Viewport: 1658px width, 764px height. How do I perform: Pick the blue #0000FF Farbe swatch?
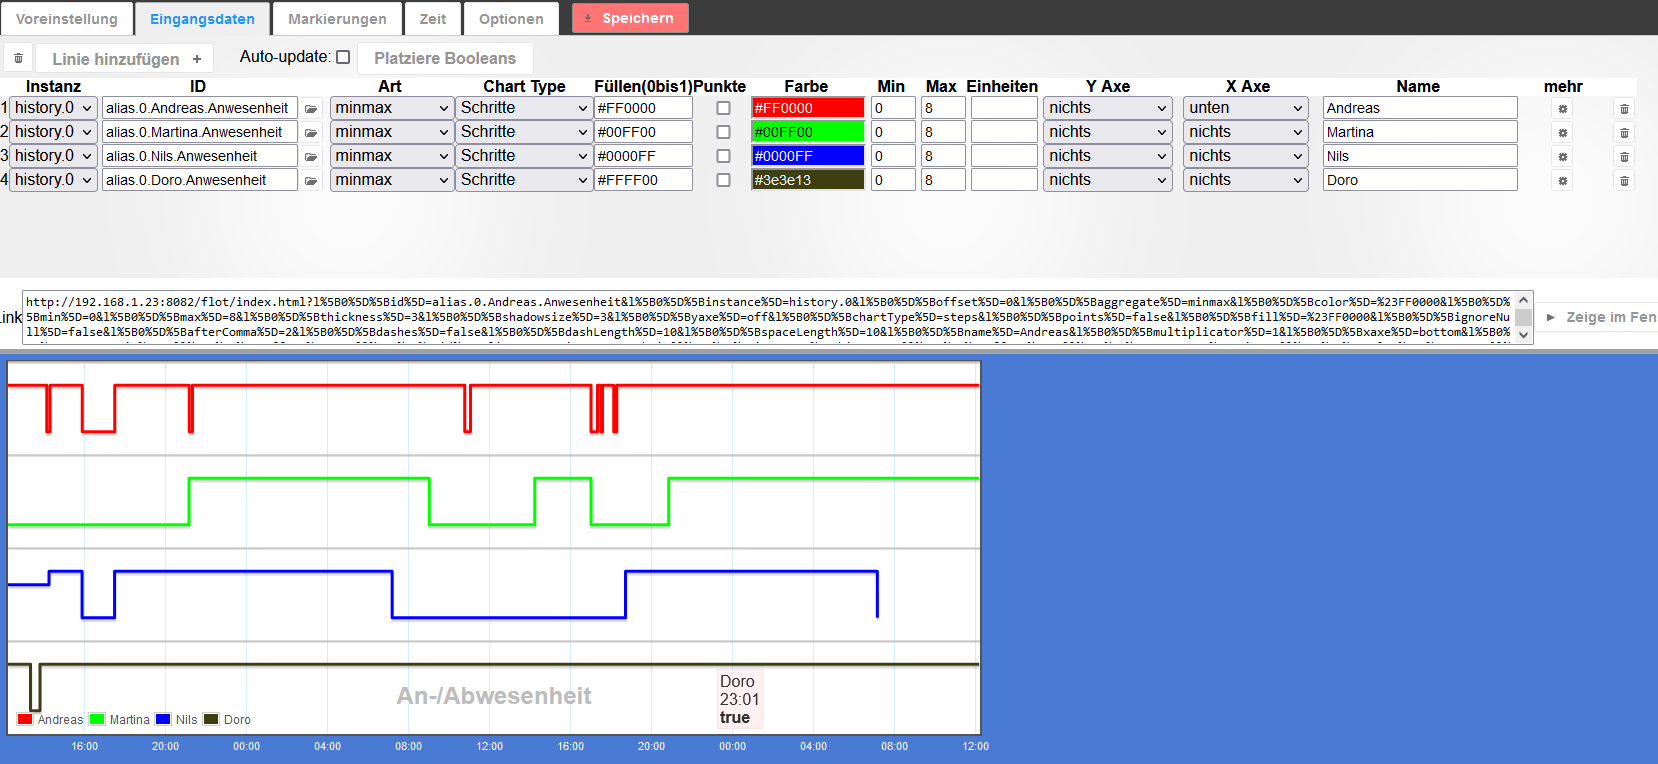[x=808, y=156]
